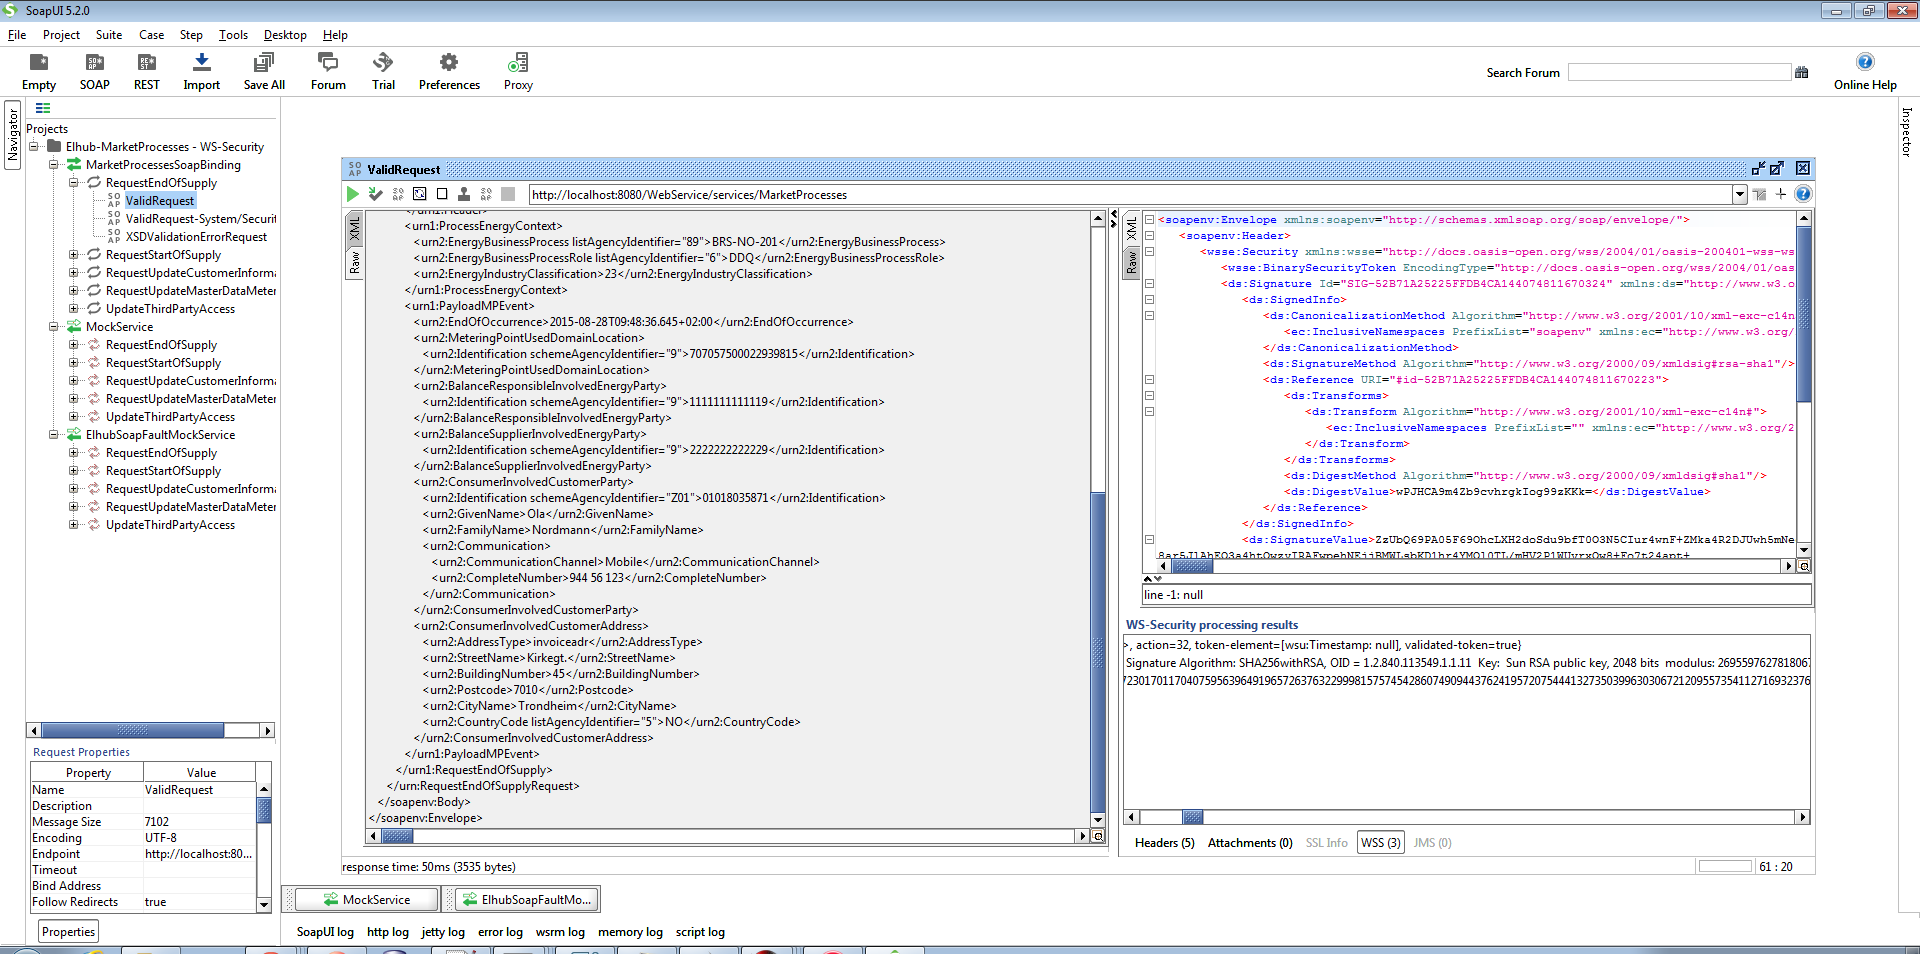Create a new empty project with Empty icon
The width and height of the screenshot is (1920, 954).
pos(39,63)
